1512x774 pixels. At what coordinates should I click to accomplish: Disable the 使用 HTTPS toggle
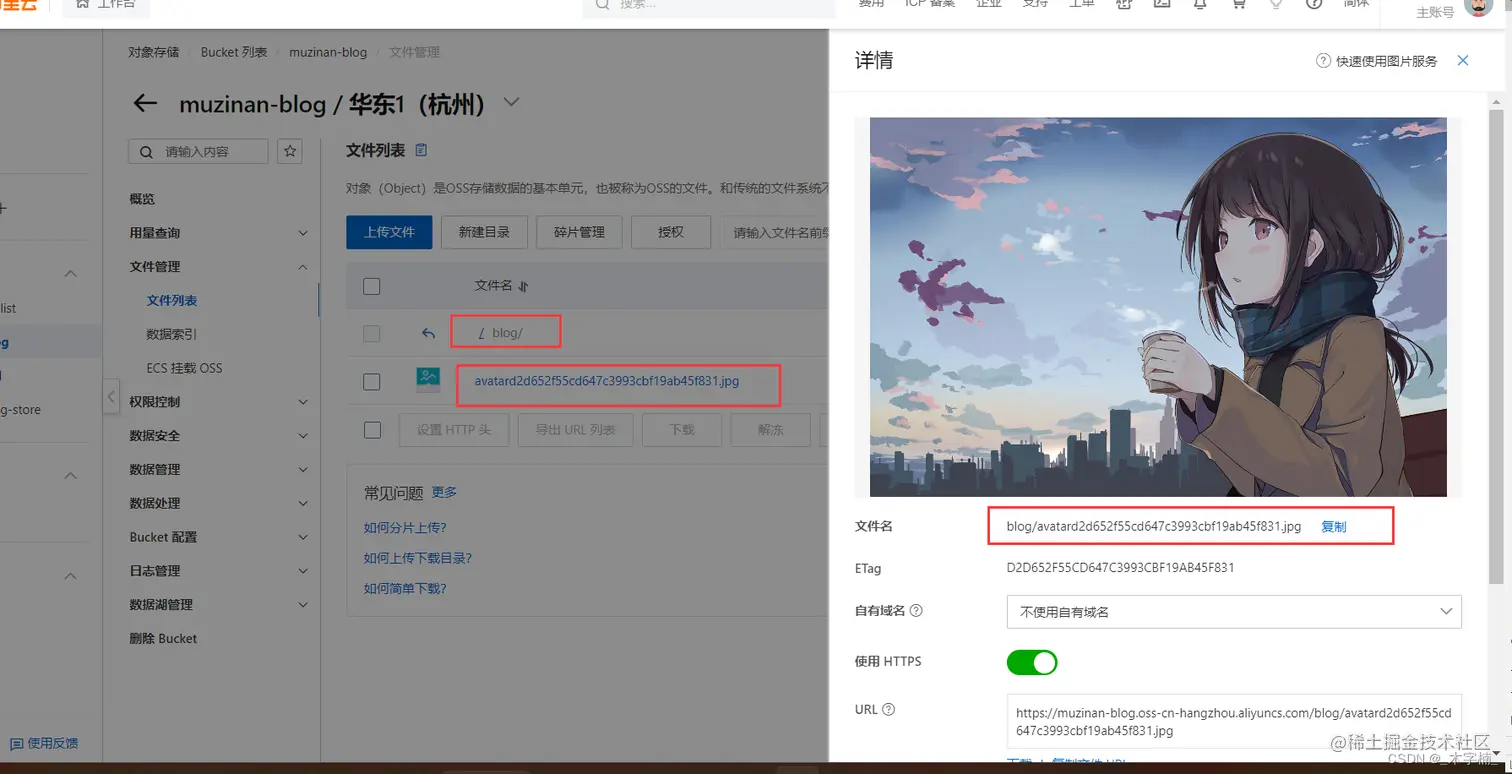click(1031, 662)
